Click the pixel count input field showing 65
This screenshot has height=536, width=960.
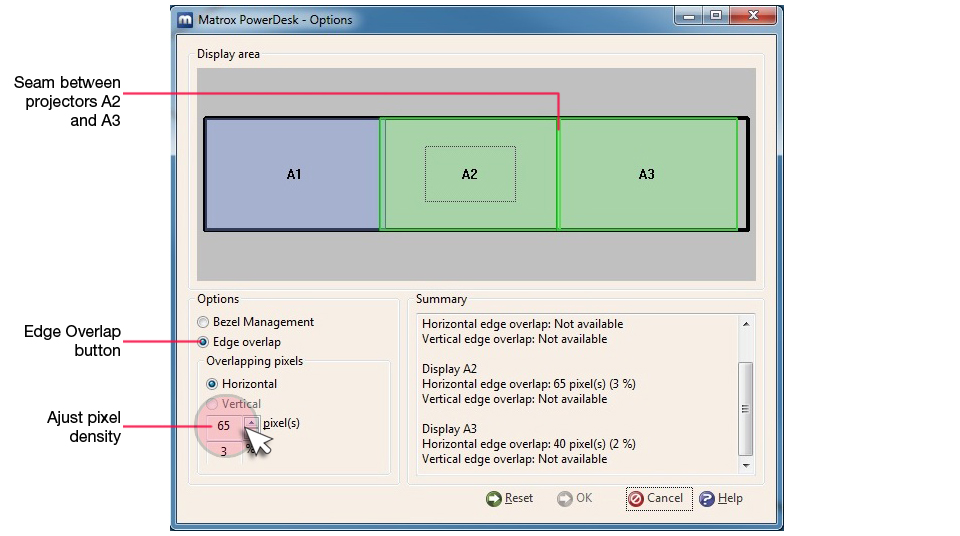pos(224,426)
